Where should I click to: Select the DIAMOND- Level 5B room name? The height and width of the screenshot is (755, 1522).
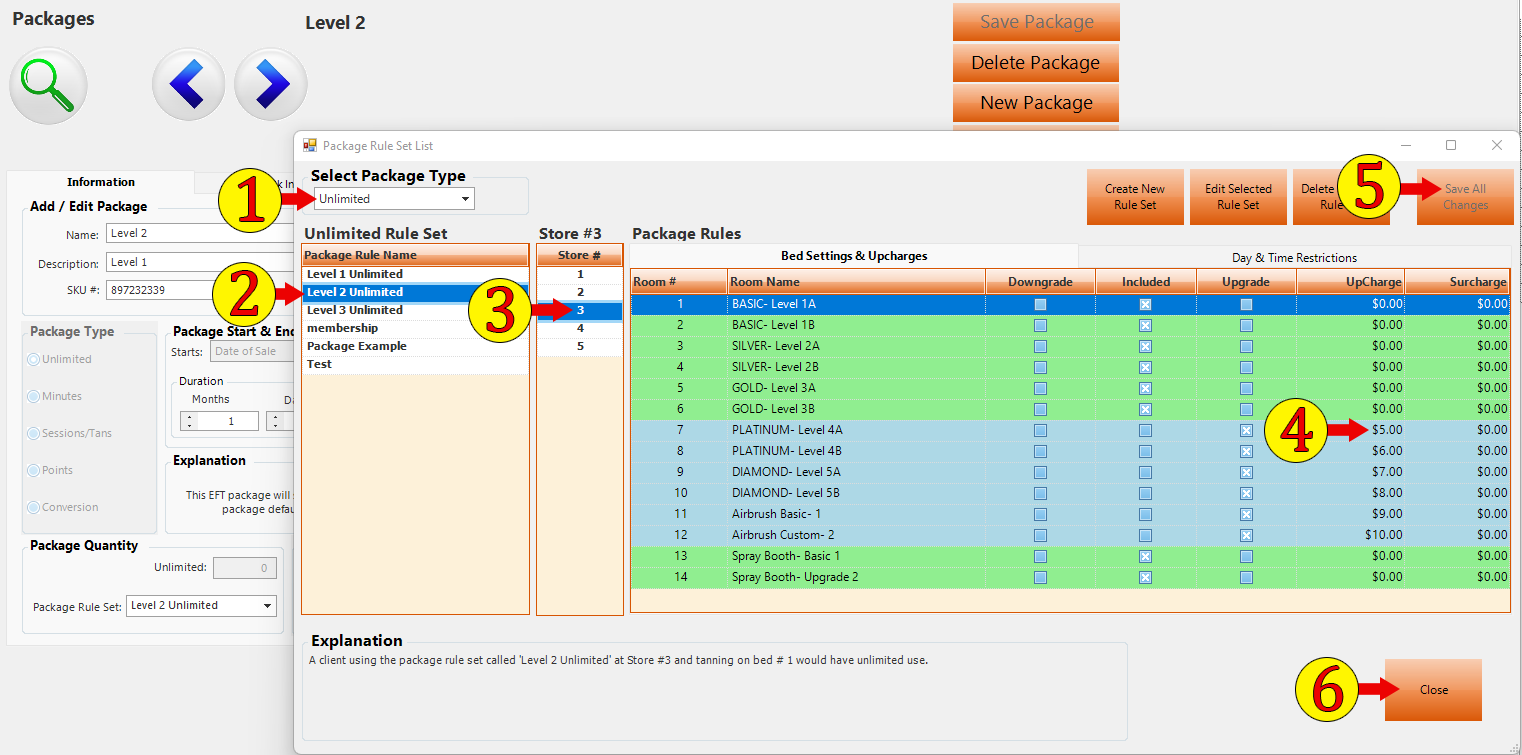click(x=786, y=493)
